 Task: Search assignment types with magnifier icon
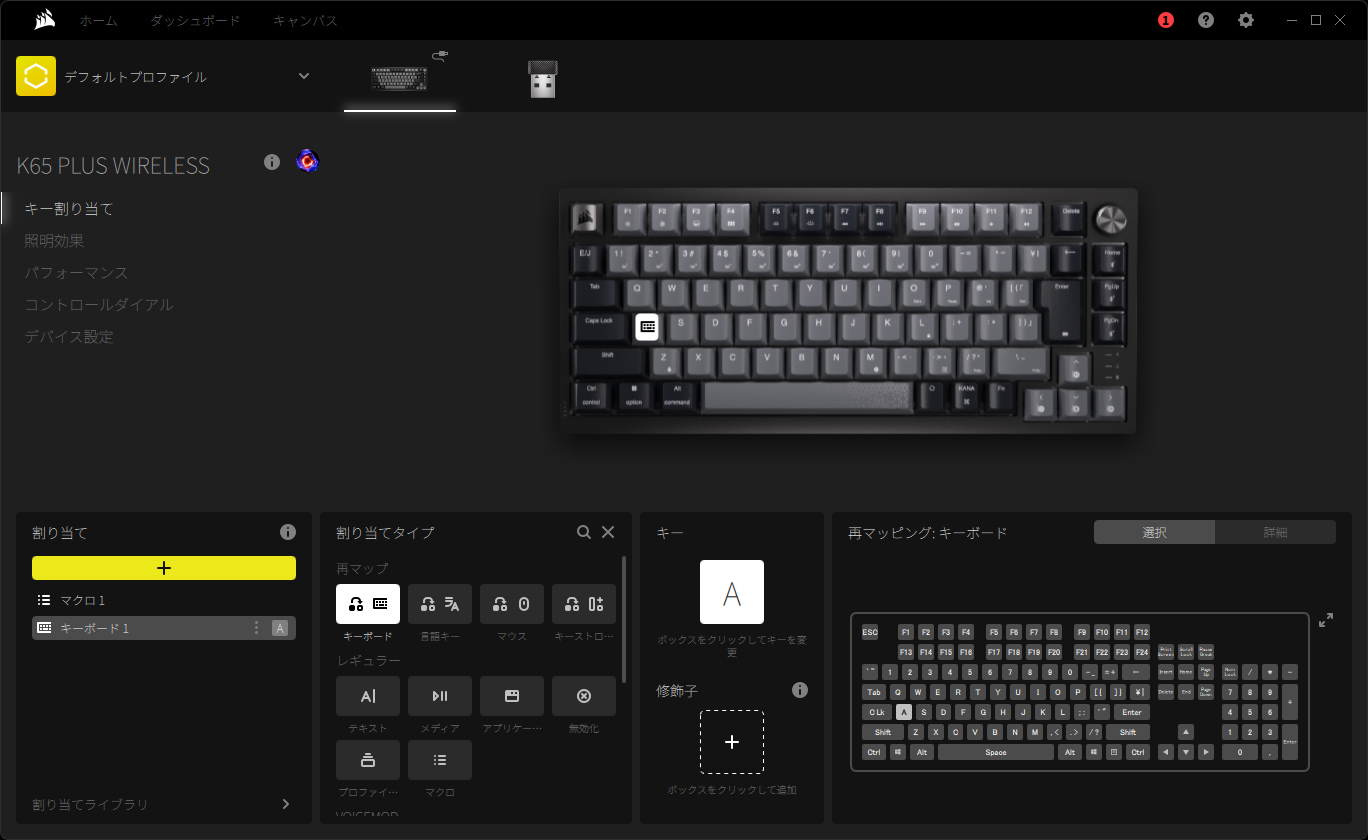584,532
